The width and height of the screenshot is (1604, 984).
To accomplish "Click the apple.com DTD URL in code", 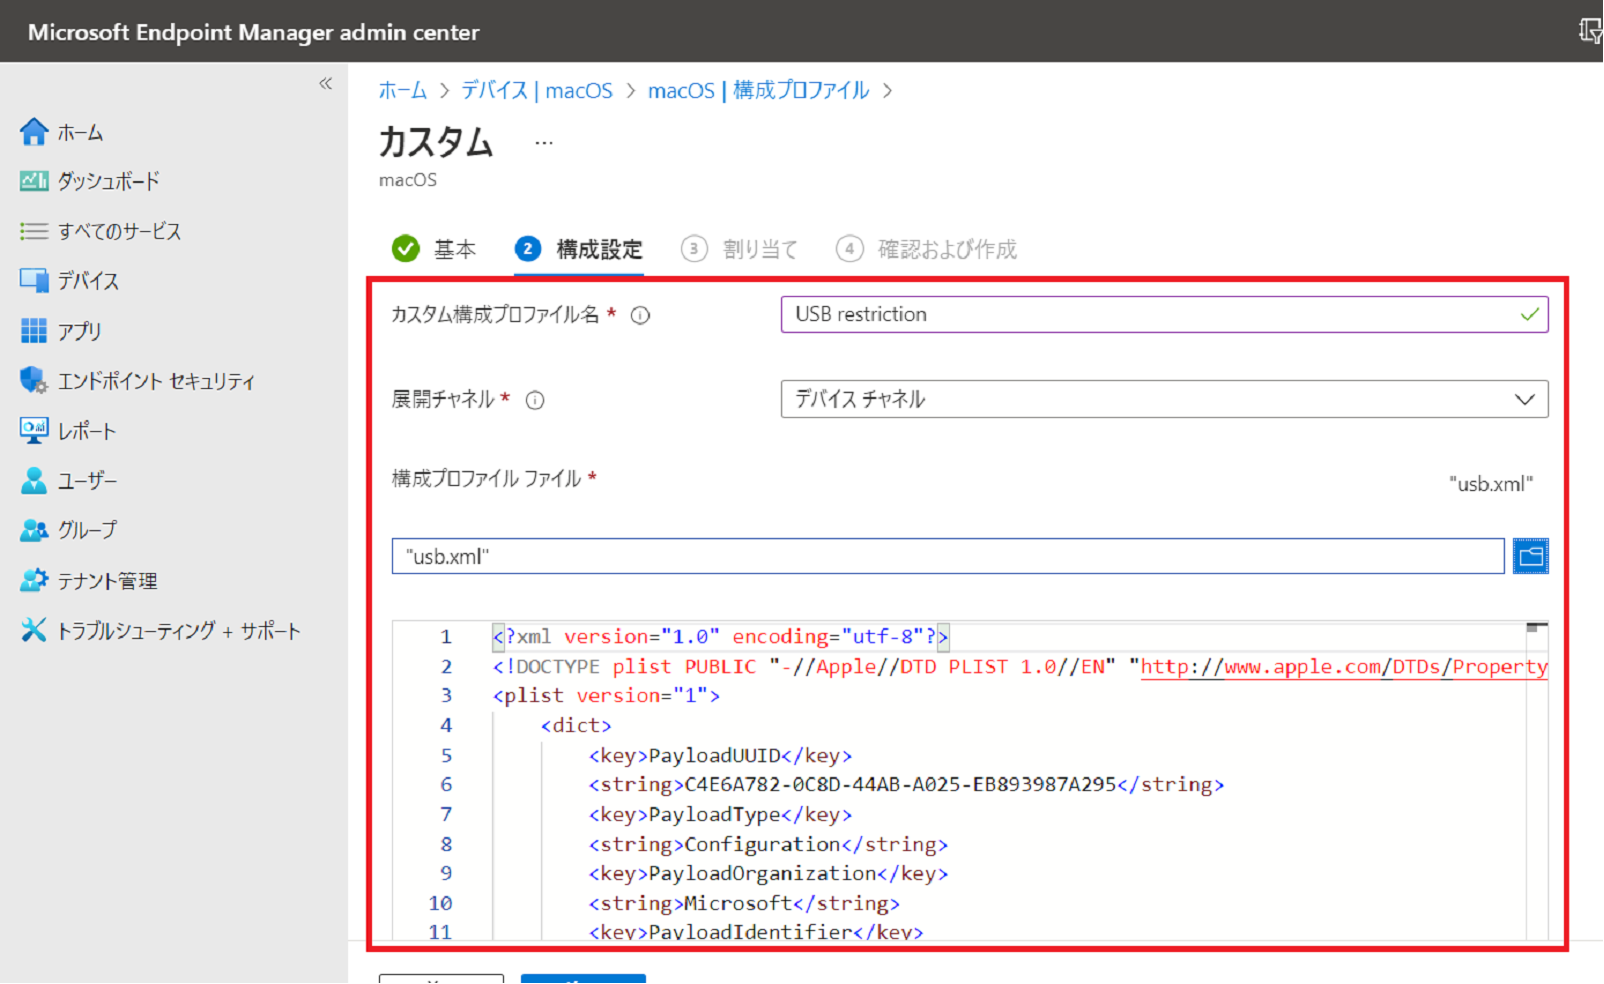I will click(1344, 667).
